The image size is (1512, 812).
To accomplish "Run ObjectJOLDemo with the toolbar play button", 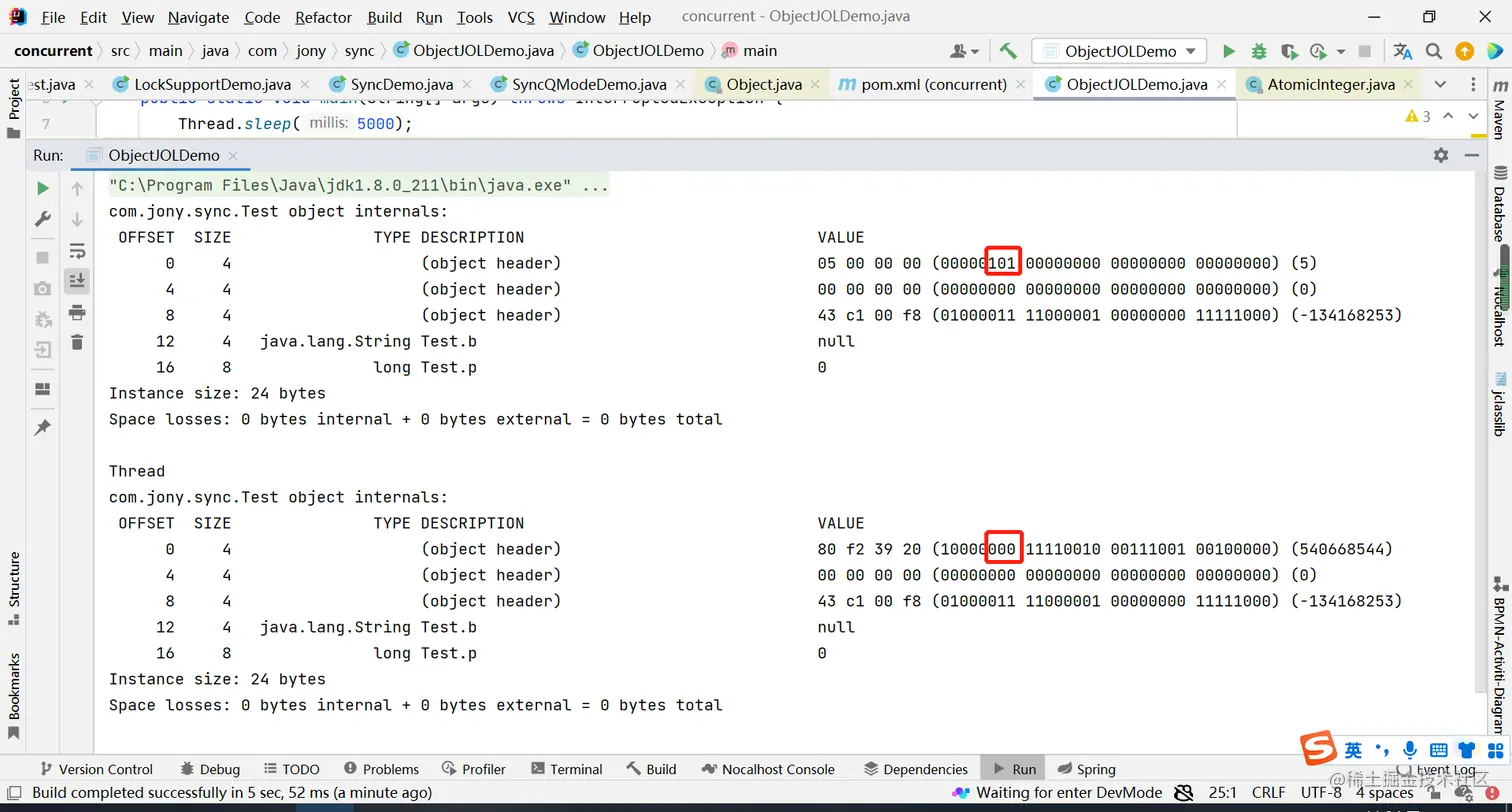I will pyautogui.click(x=1229, y=51).
